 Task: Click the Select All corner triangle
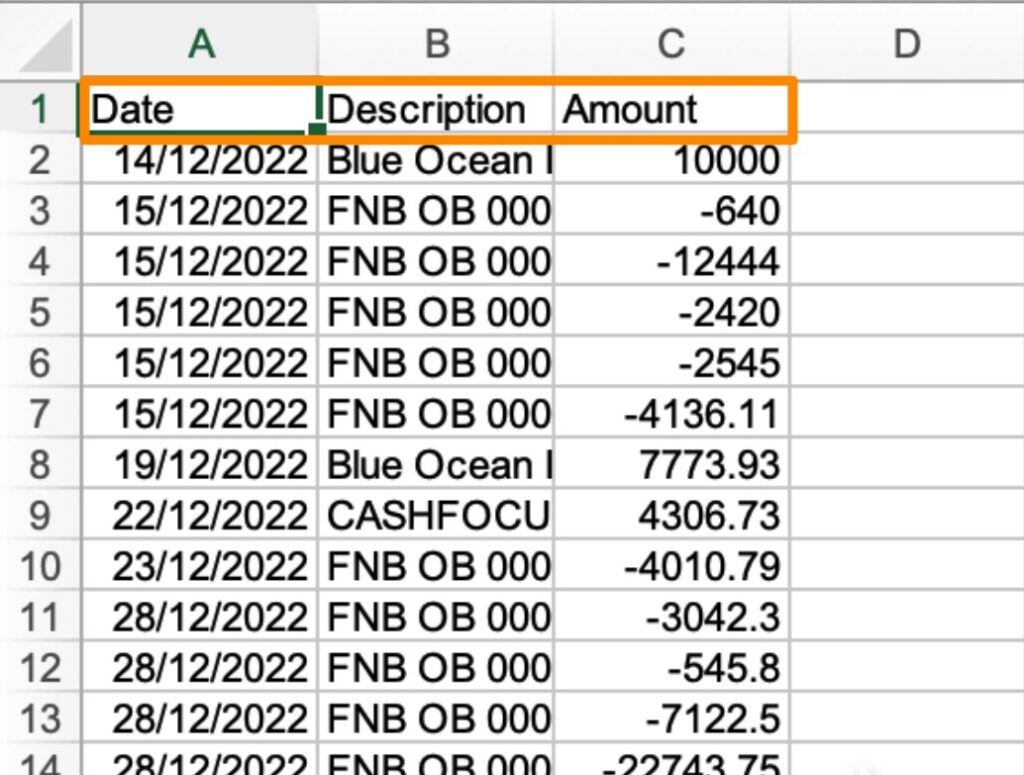pyautogui.click(x=46, y=46)
